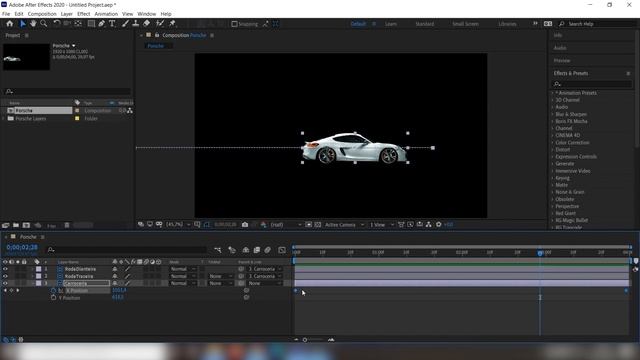Open the Composition menu
This screenshot has height=360, width=640.
[42, 14]
